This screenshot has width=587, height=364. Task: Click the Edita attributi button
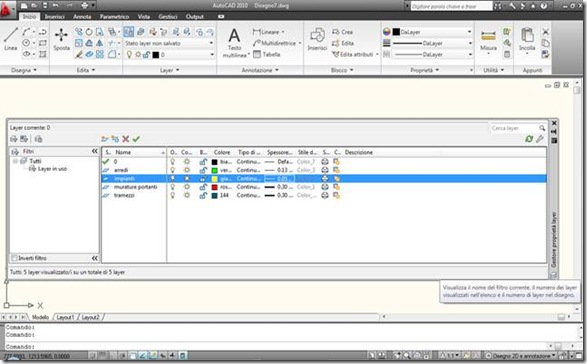tap(353, 54)
